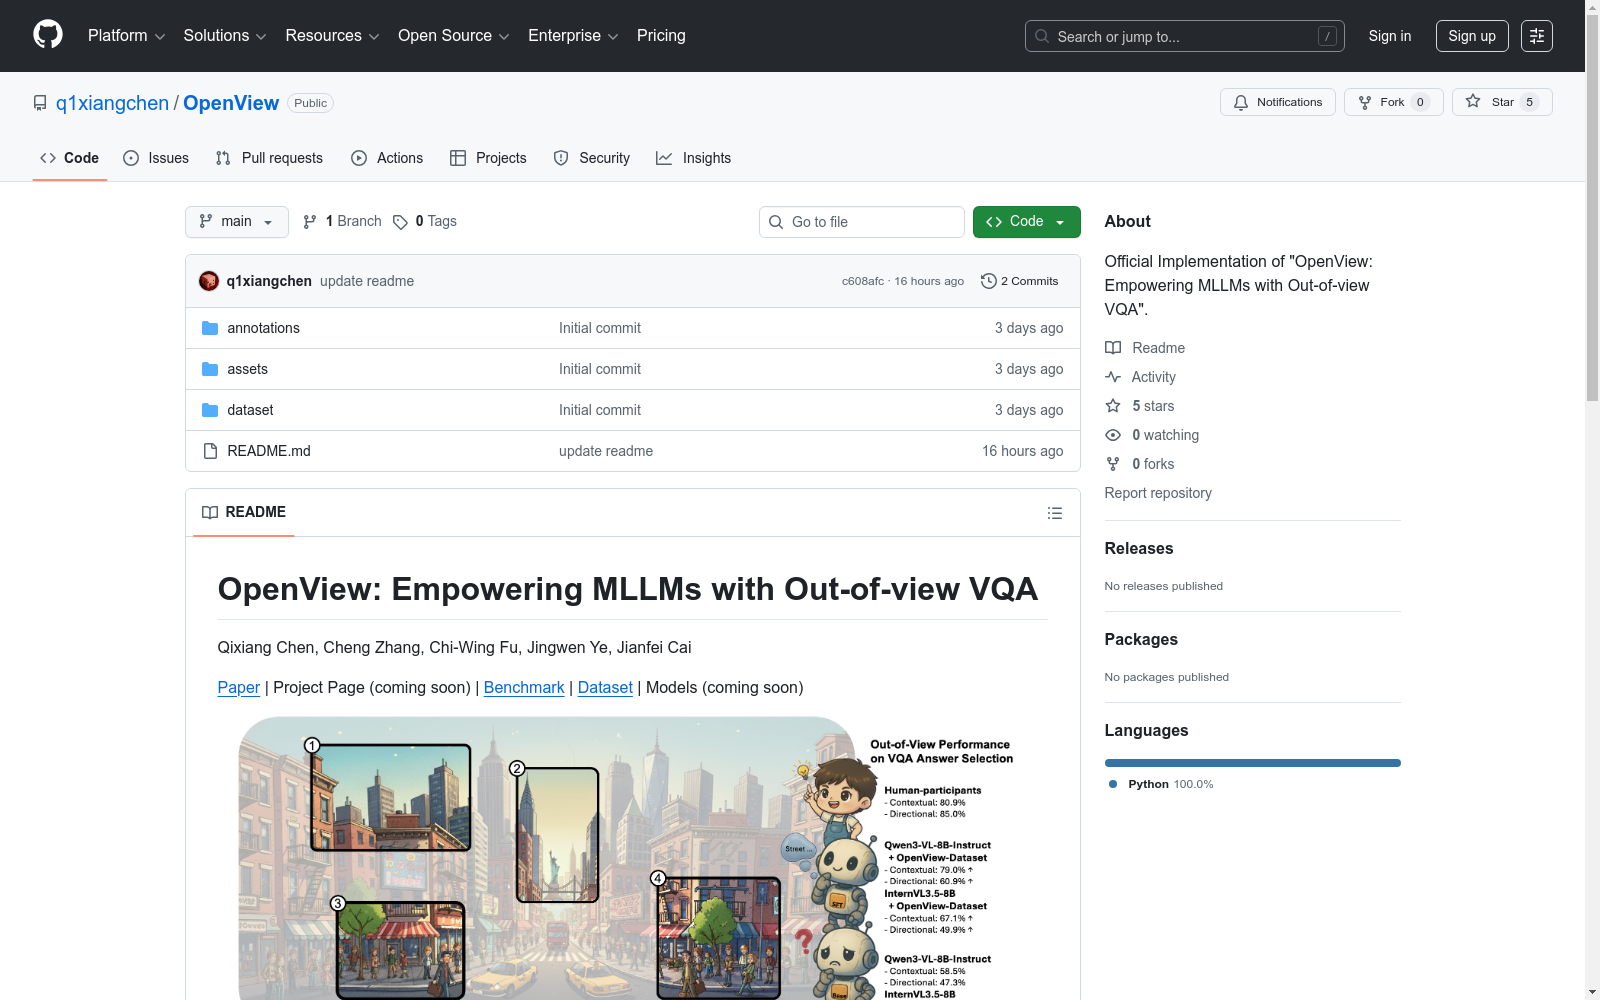1600x1000 pixels.
Task: Open the Packages heading link
Action: click(x=1141, y=639)
